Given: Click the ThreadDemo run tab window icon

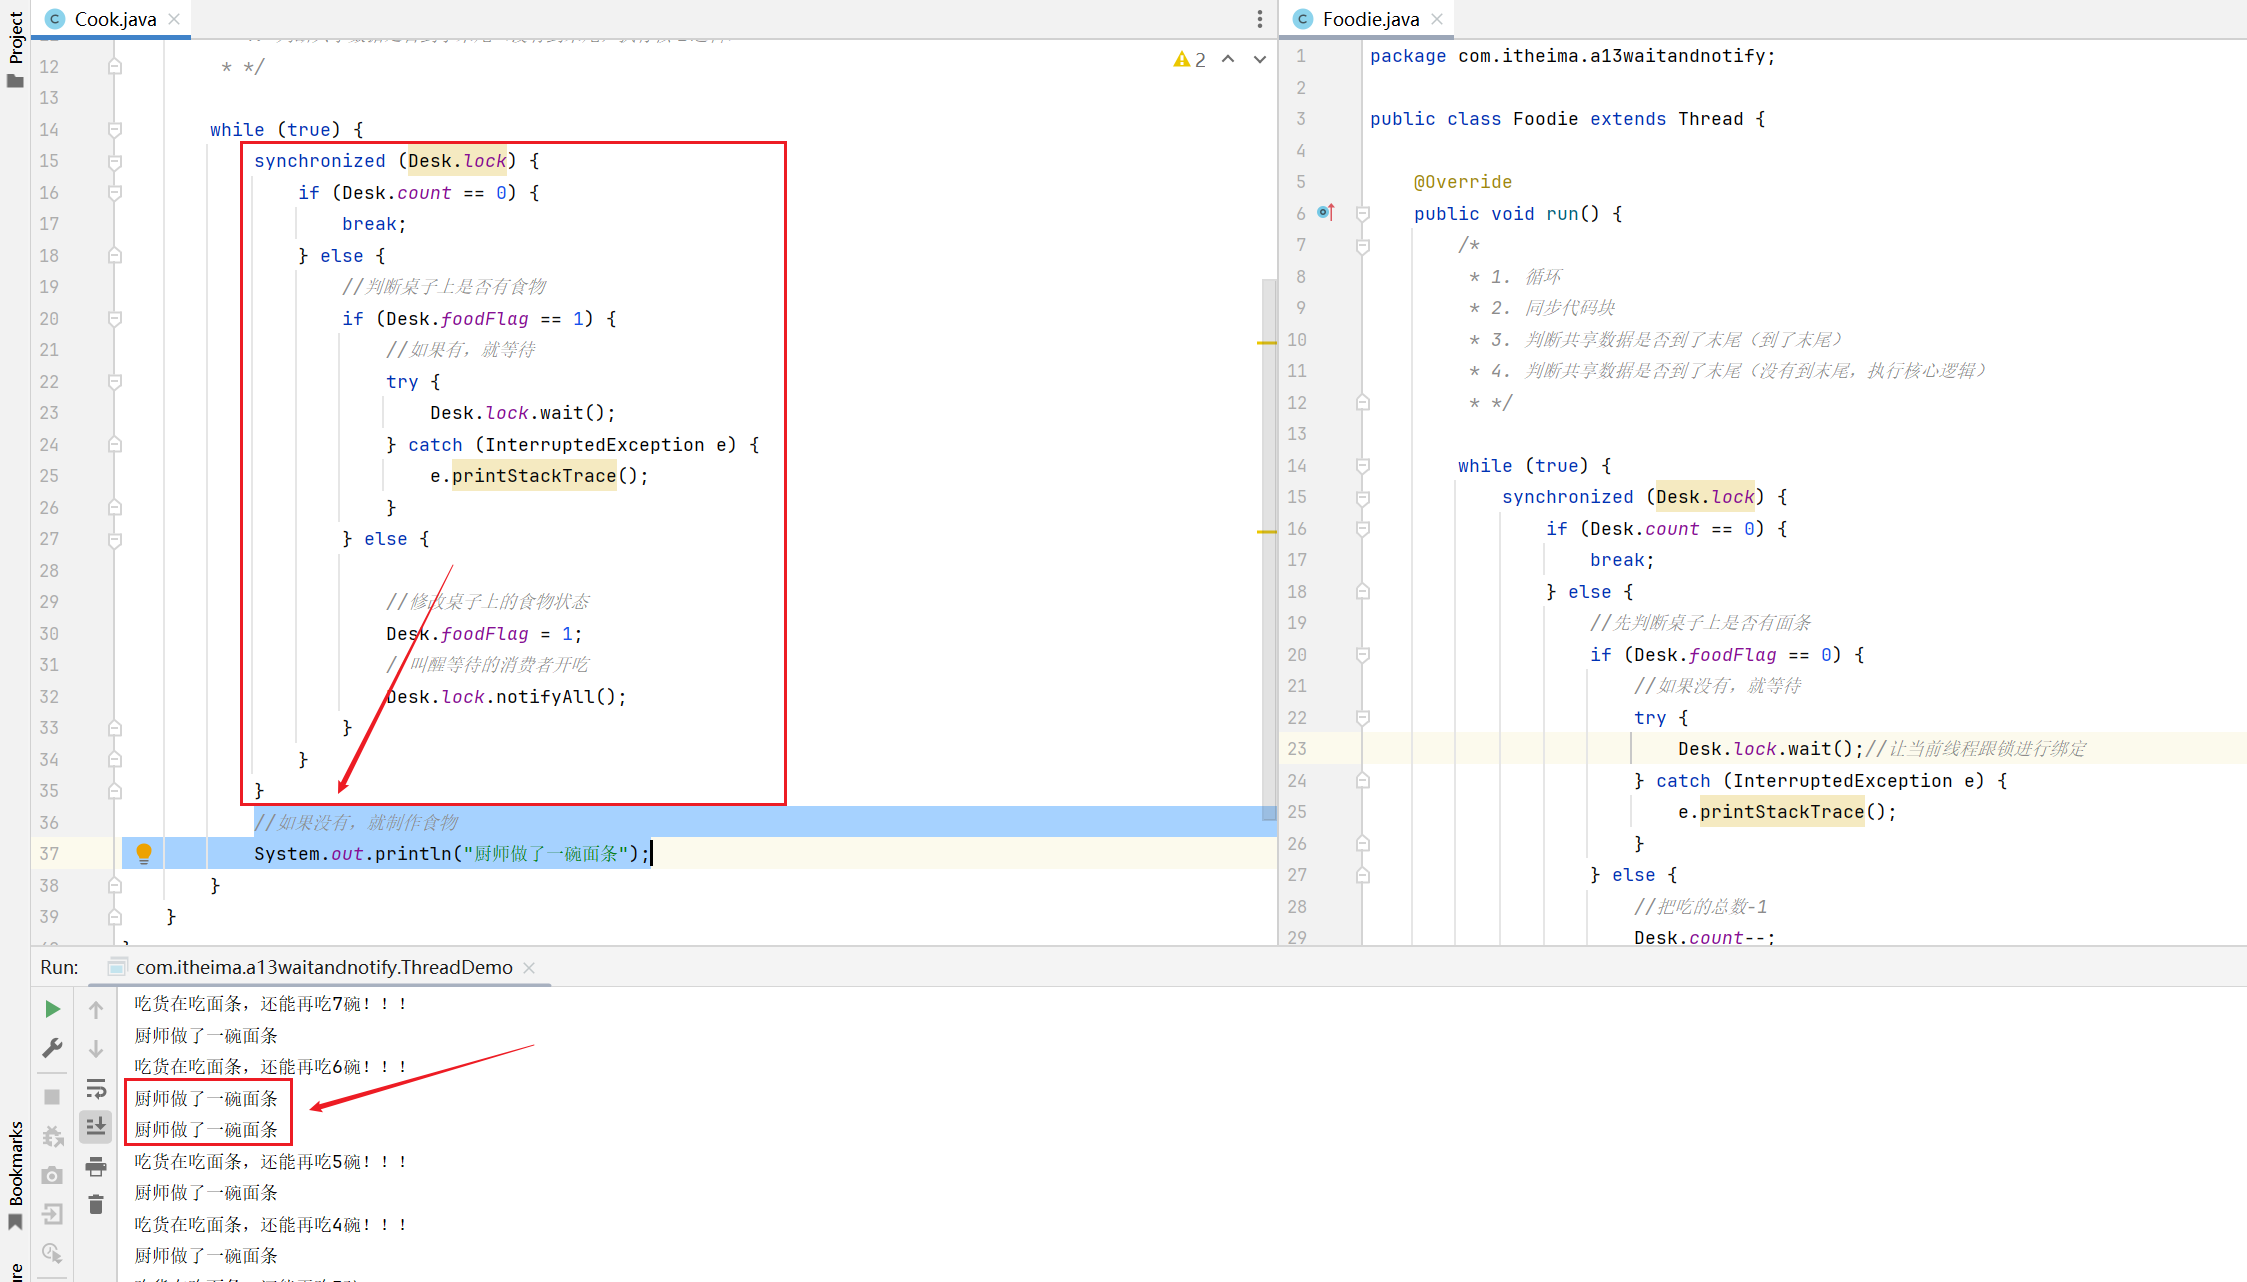Looking at the screenshot, I should tap(118, 967).
